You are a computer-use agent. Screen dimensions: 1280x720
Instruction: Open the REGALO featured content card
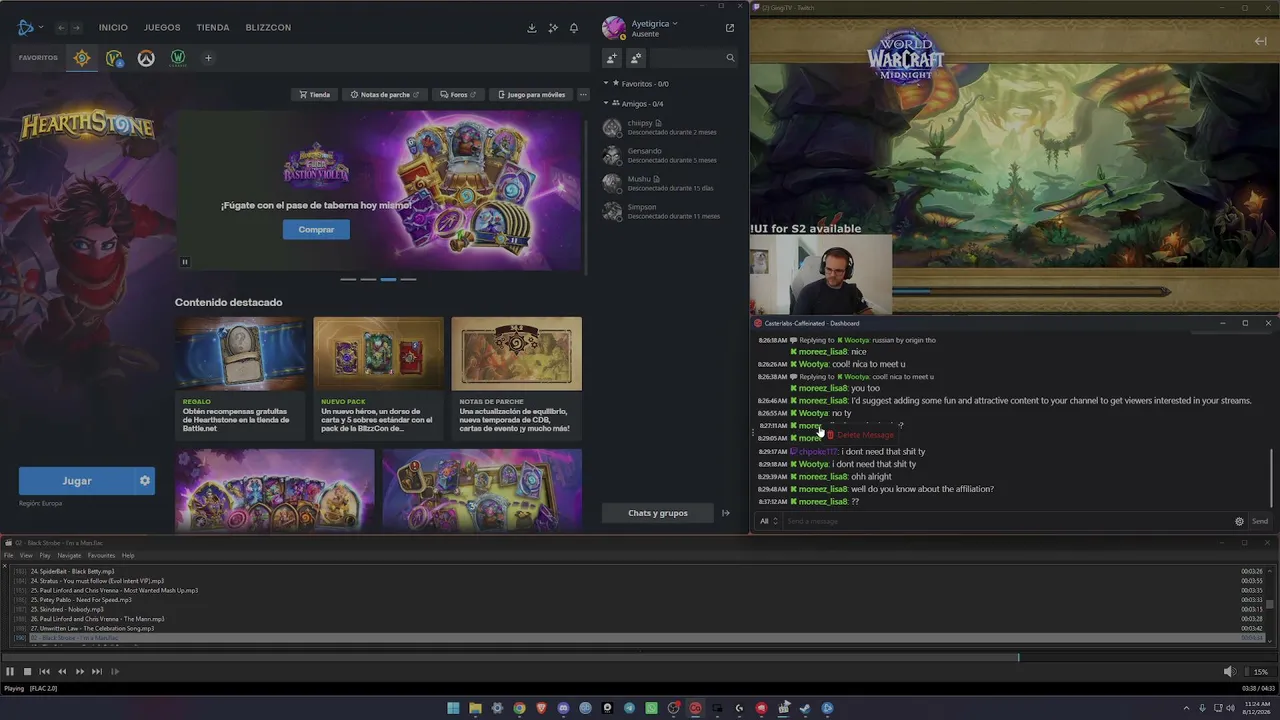(240, 378)
